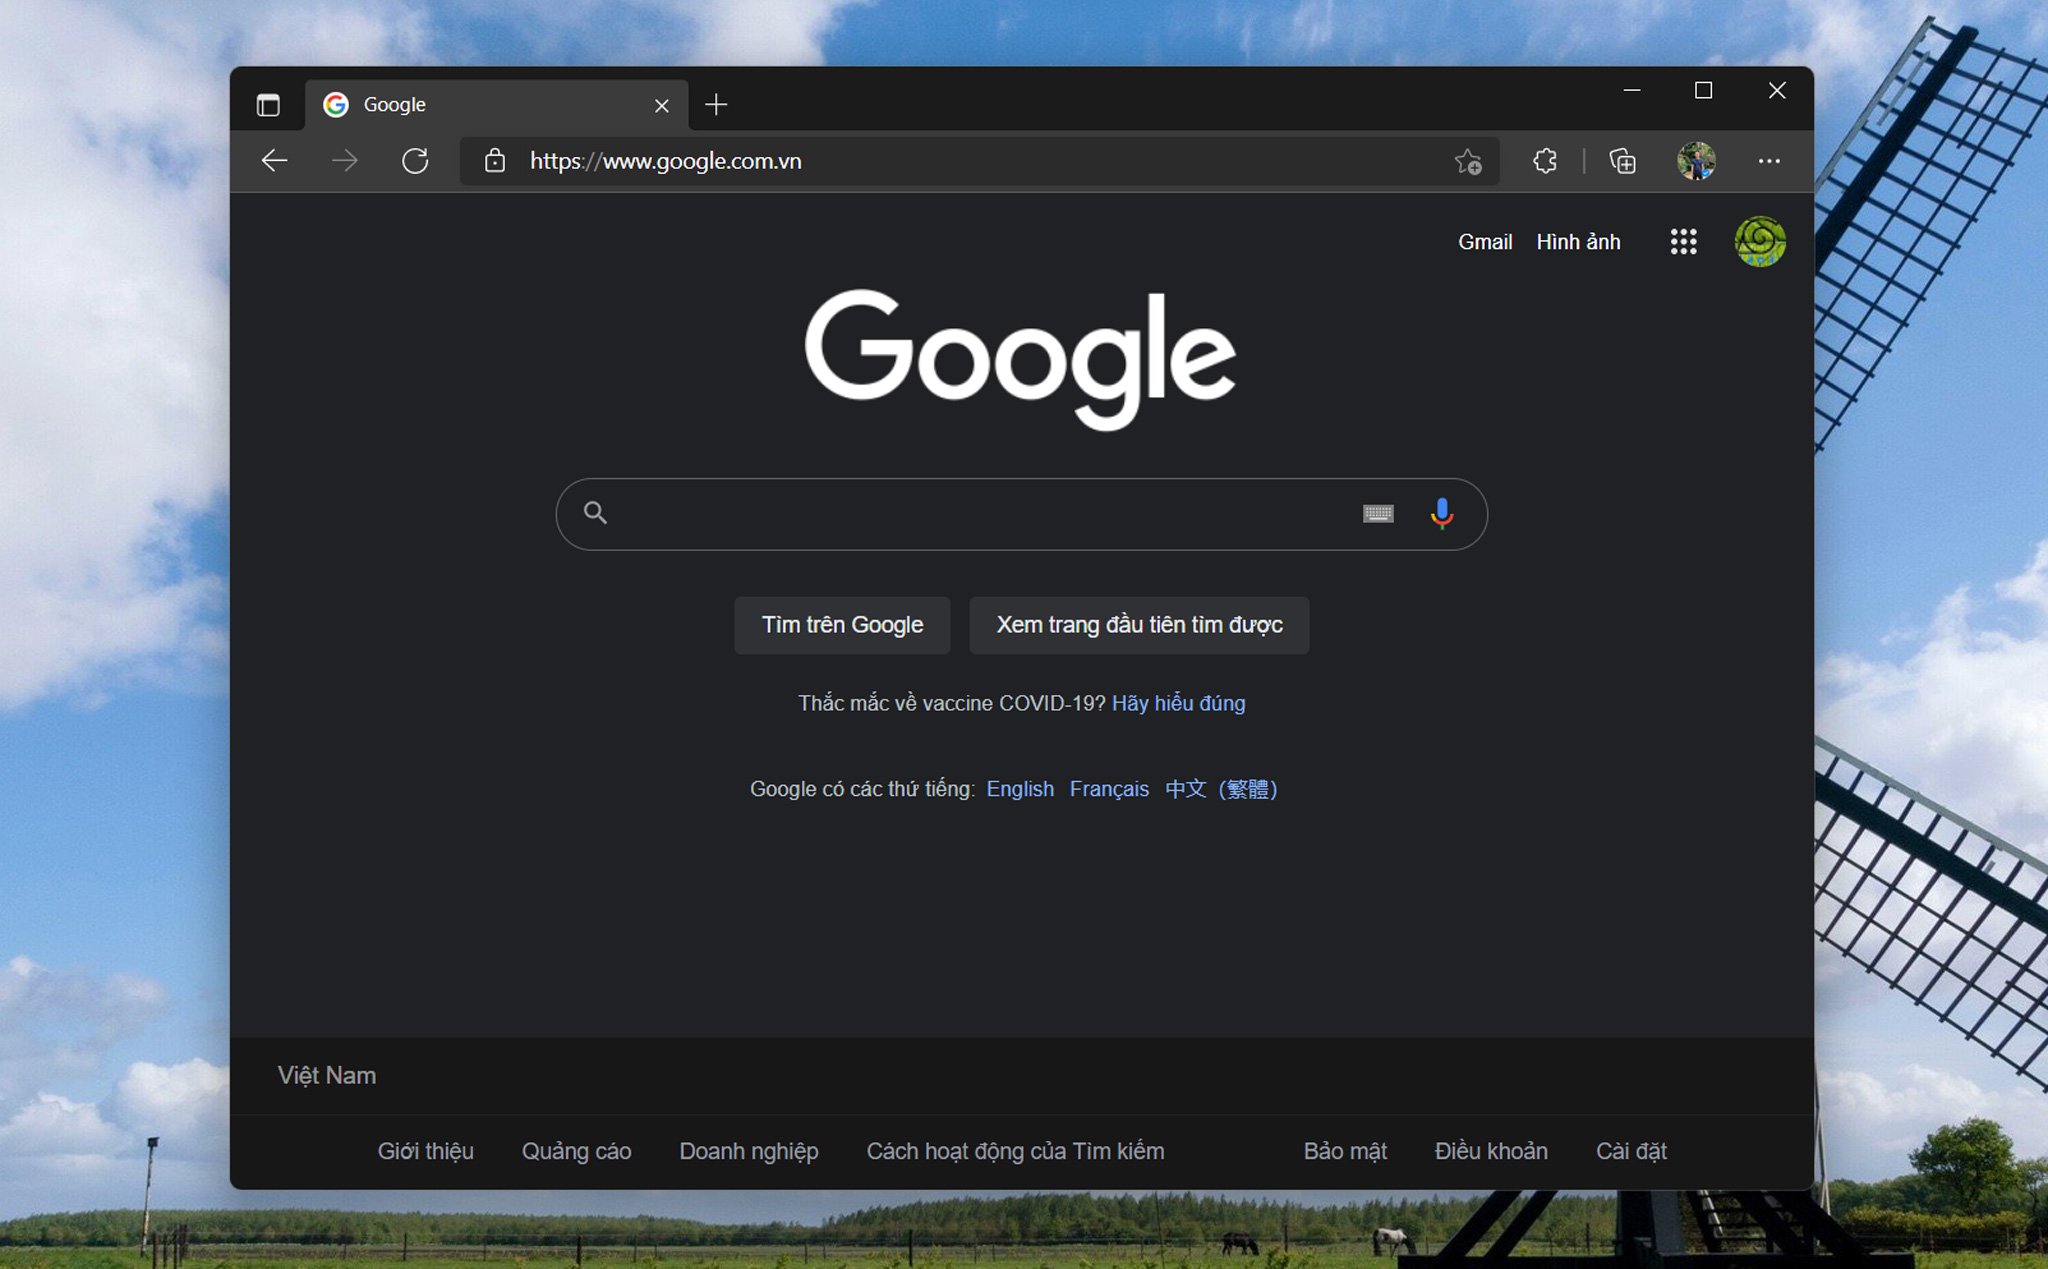Click the Việt Nam footer text
2048x1269 pixels.
[327, 1075]
